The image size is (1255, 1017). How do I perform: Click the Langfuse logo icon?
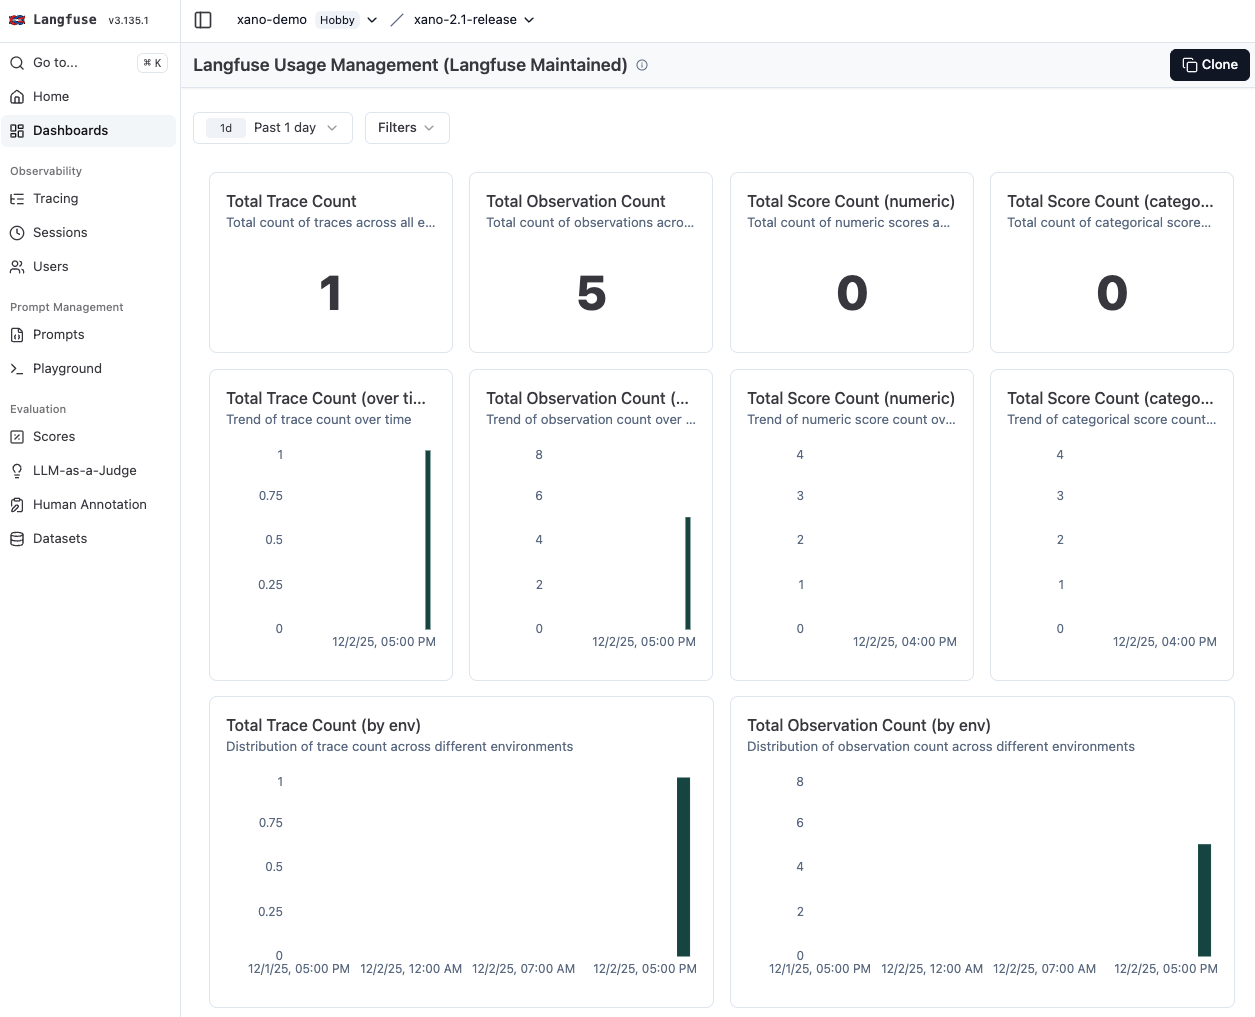17,20
